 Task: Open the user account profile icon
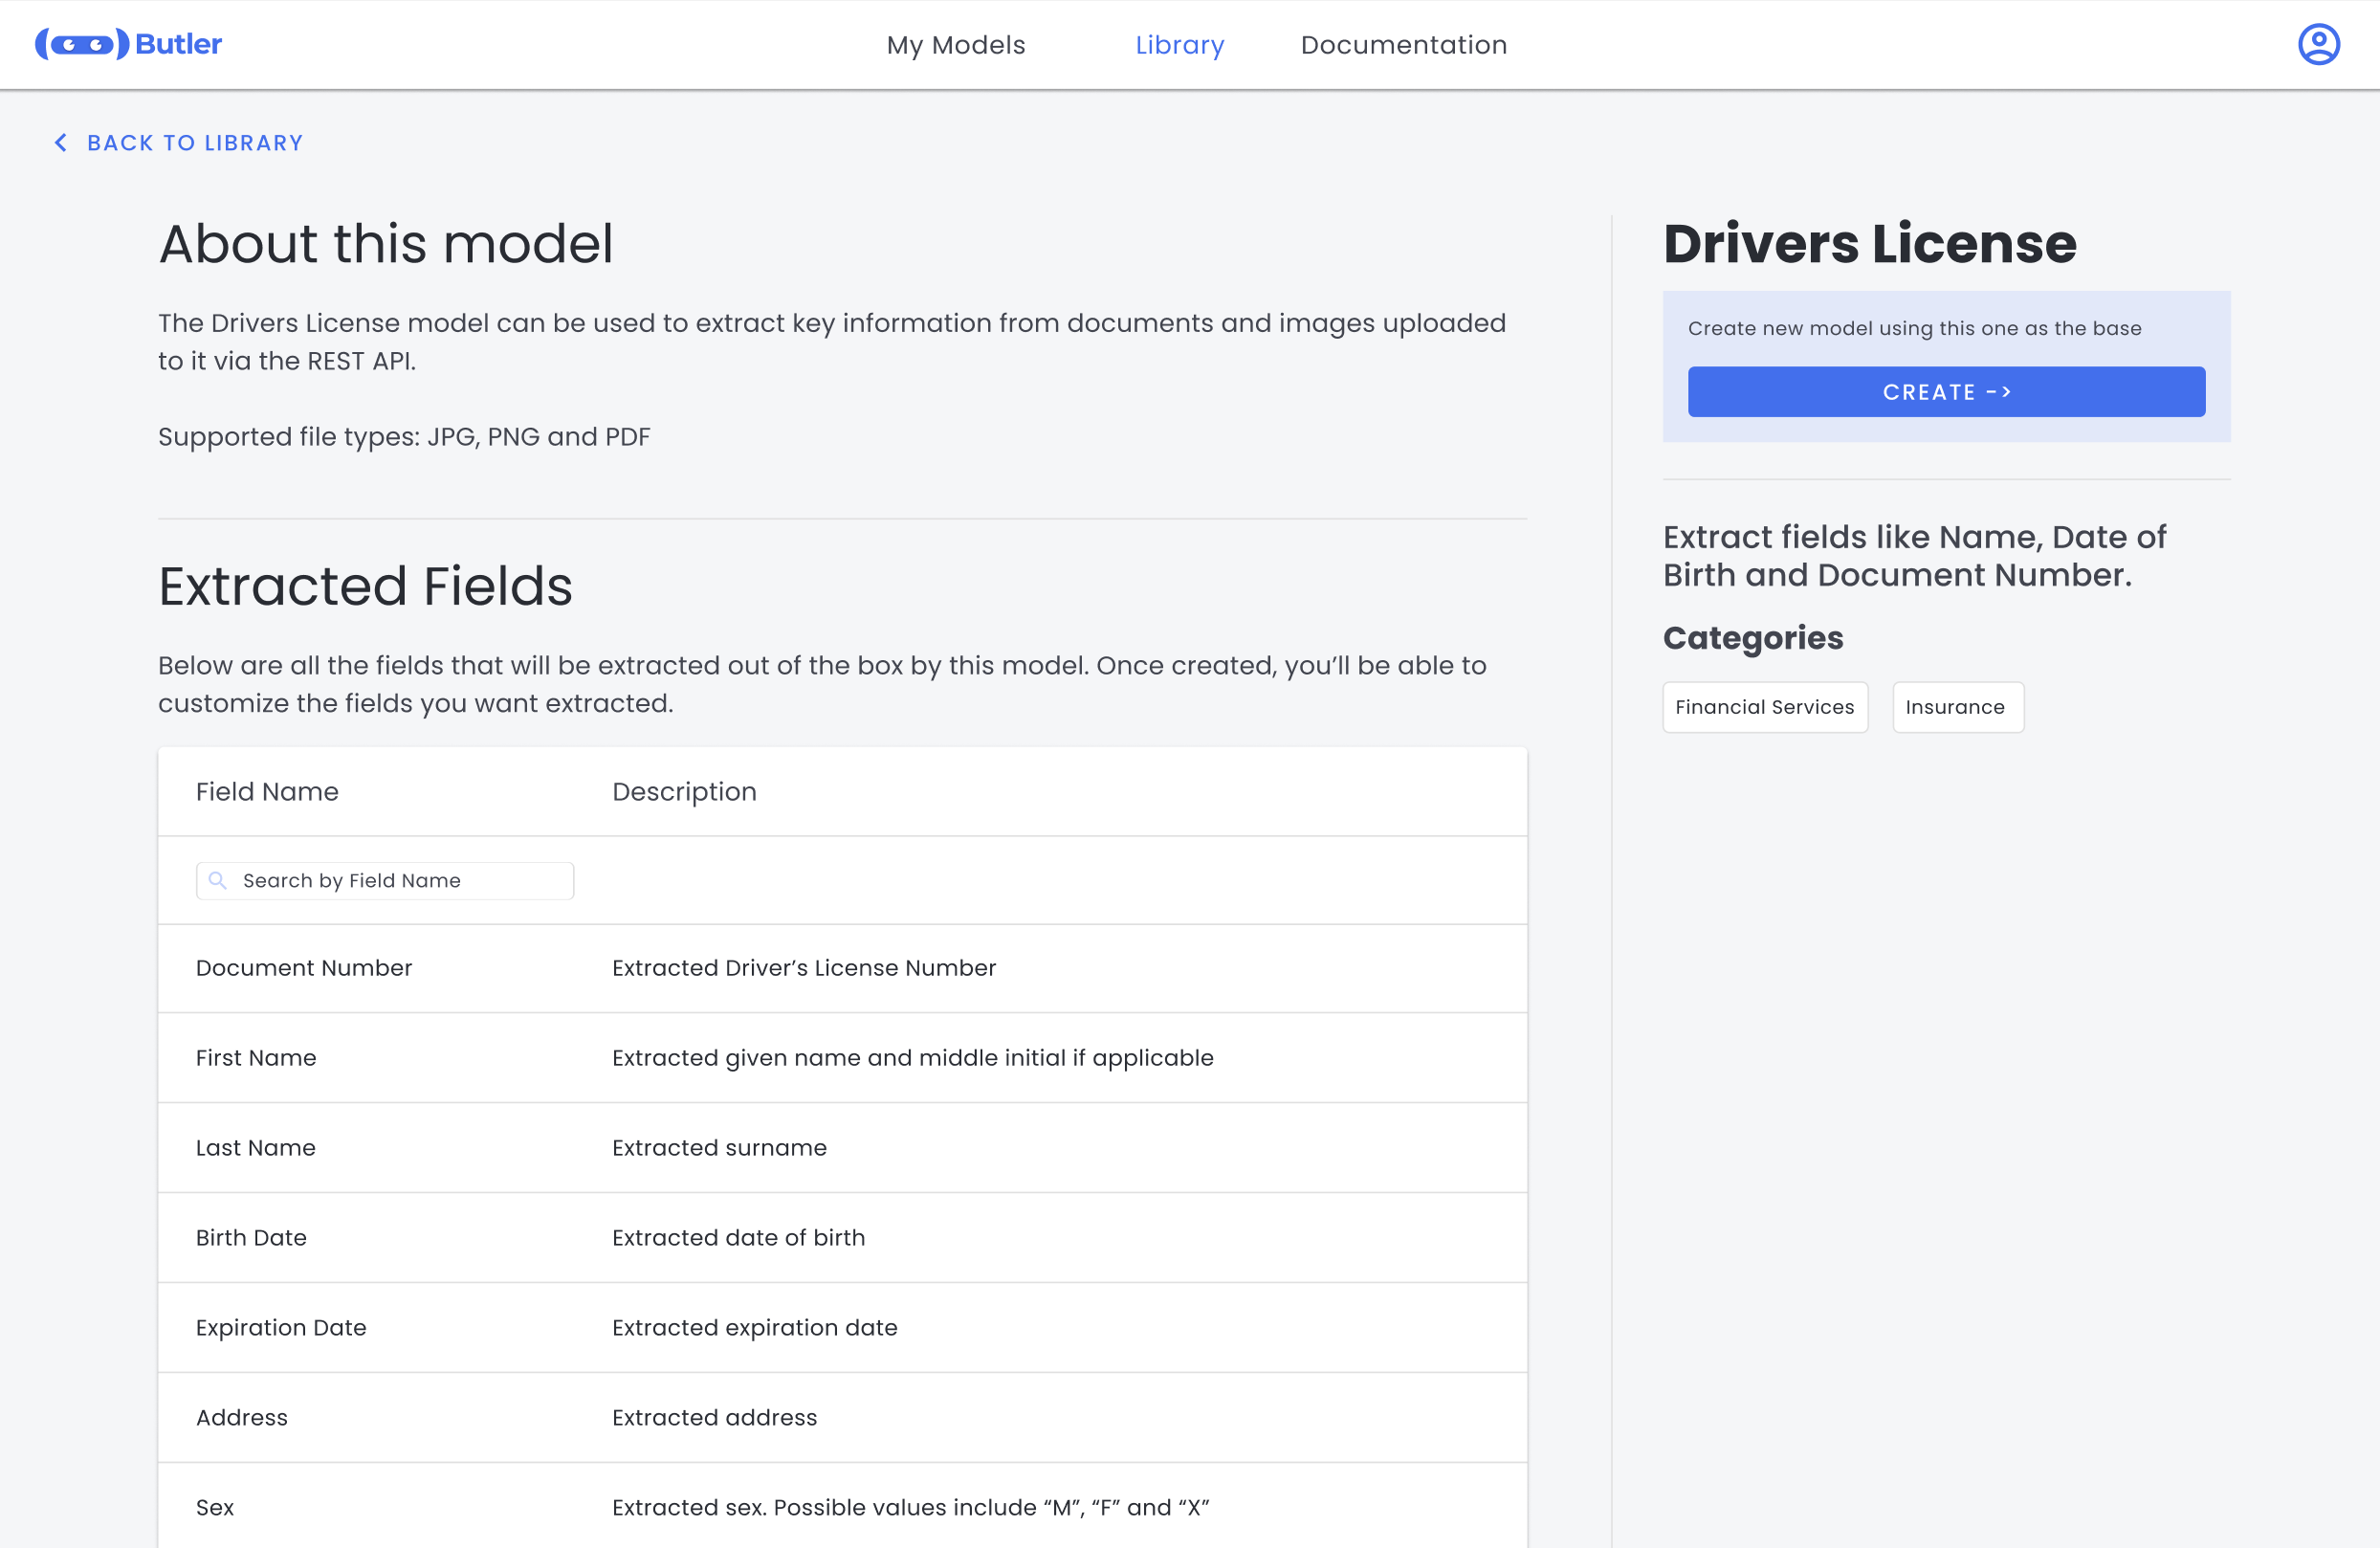click(2318, 44)
